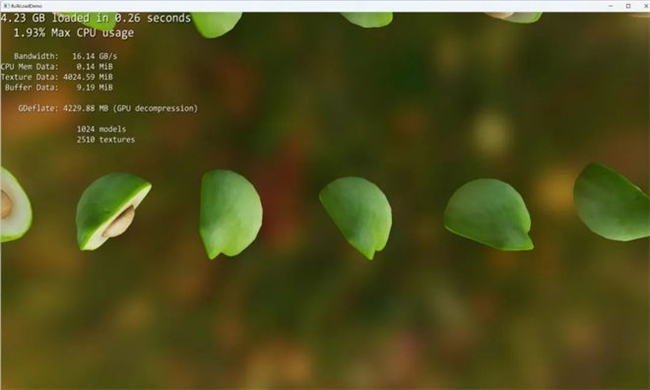Click the BulkLoadDemo window title text

pos(27,6)
